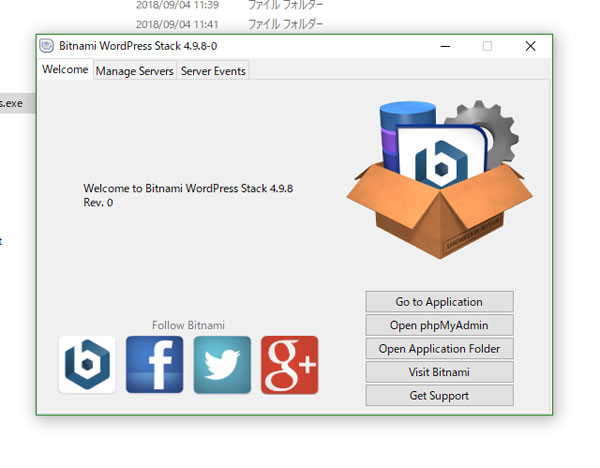Open the Bitnami social icon
Image resolution: width=600 pixels, height=468 pixels.
(x=87, y=365)
